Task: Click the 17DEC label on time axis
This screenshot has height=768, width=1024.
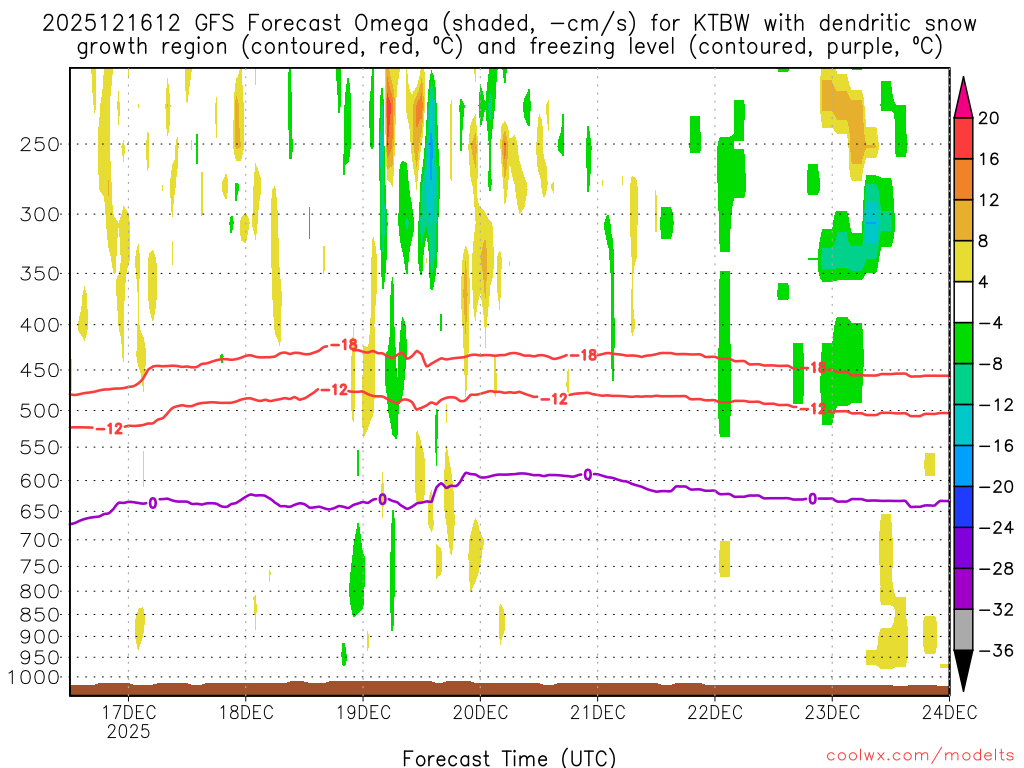Action: point(129,712)
